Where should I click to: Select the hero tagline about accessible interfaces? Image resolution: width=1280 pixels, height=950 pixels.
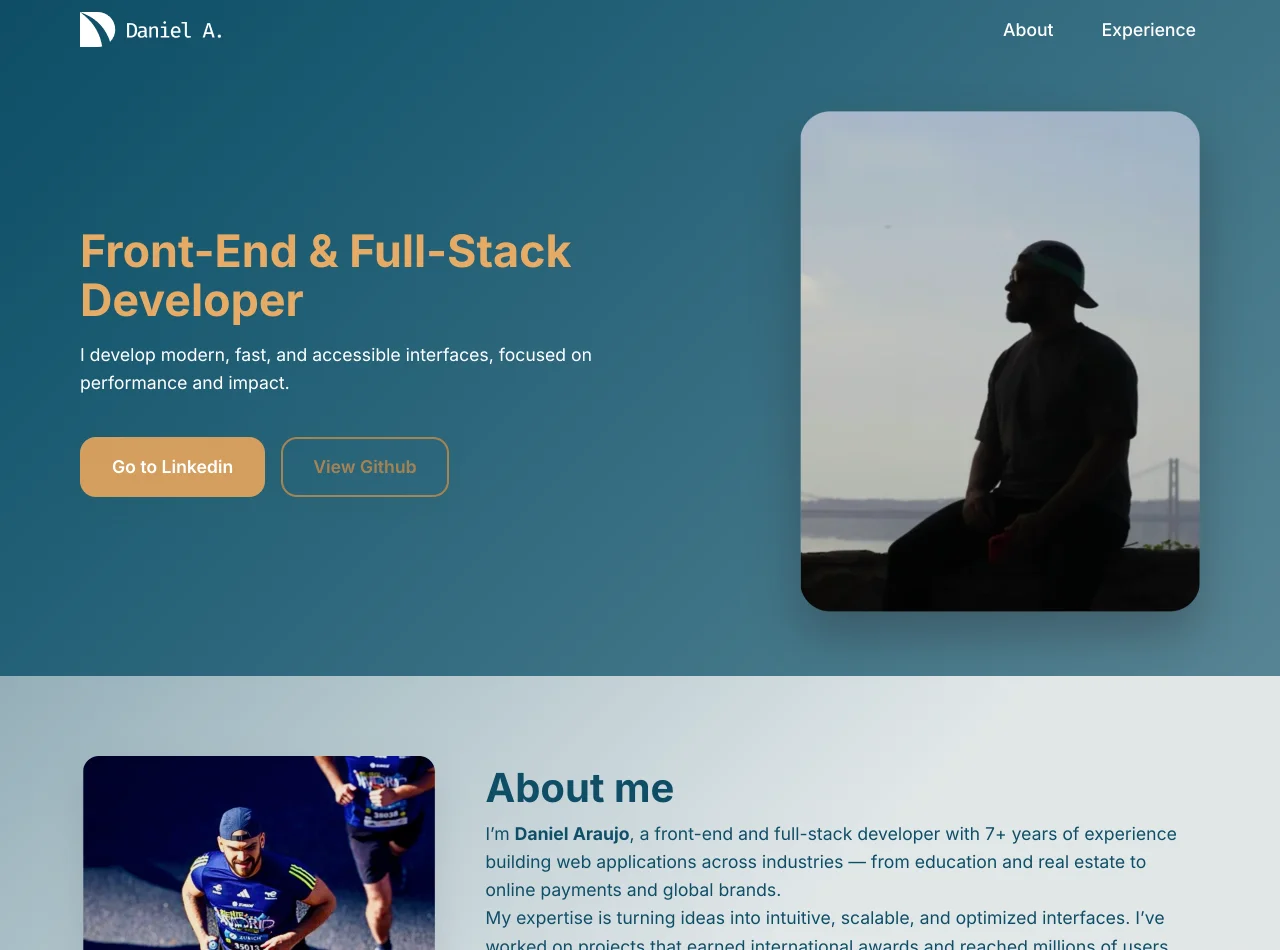(x=336, y=369)
